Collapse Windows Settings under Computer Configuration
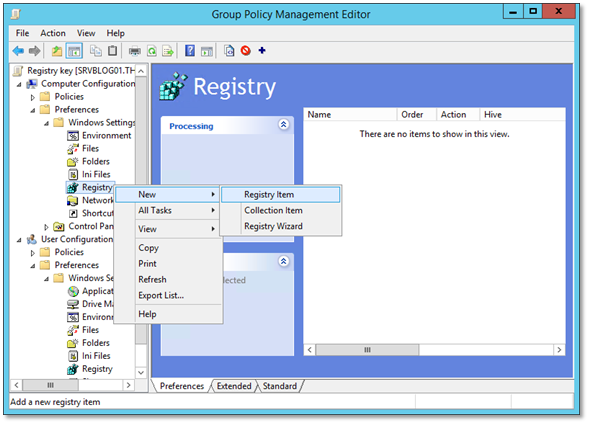The width and height of the screenshot is (589, 424). click(x=46, y=123)
